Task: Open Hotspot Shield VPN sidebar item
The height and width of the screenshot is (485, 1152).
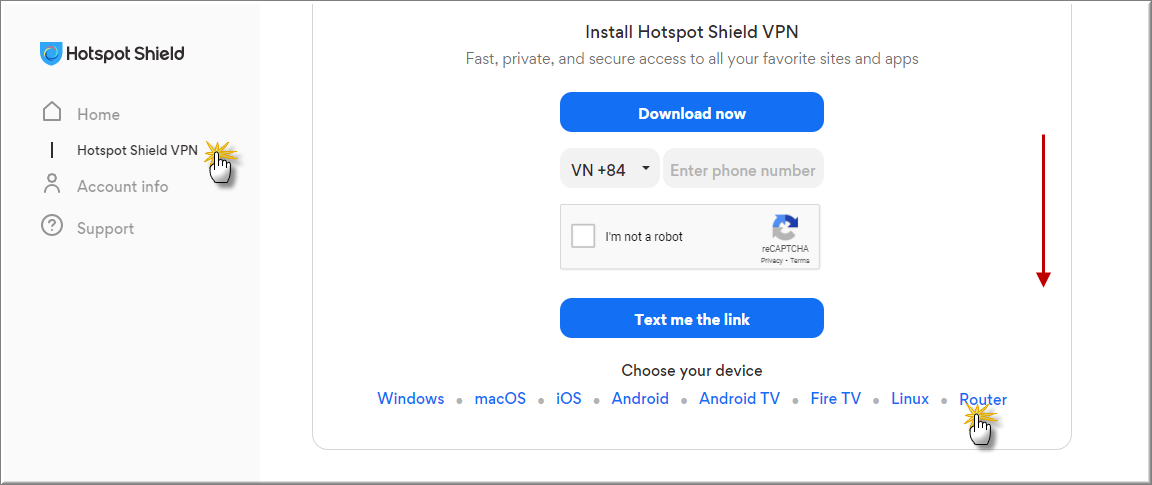Action: (x=137, y=150)
